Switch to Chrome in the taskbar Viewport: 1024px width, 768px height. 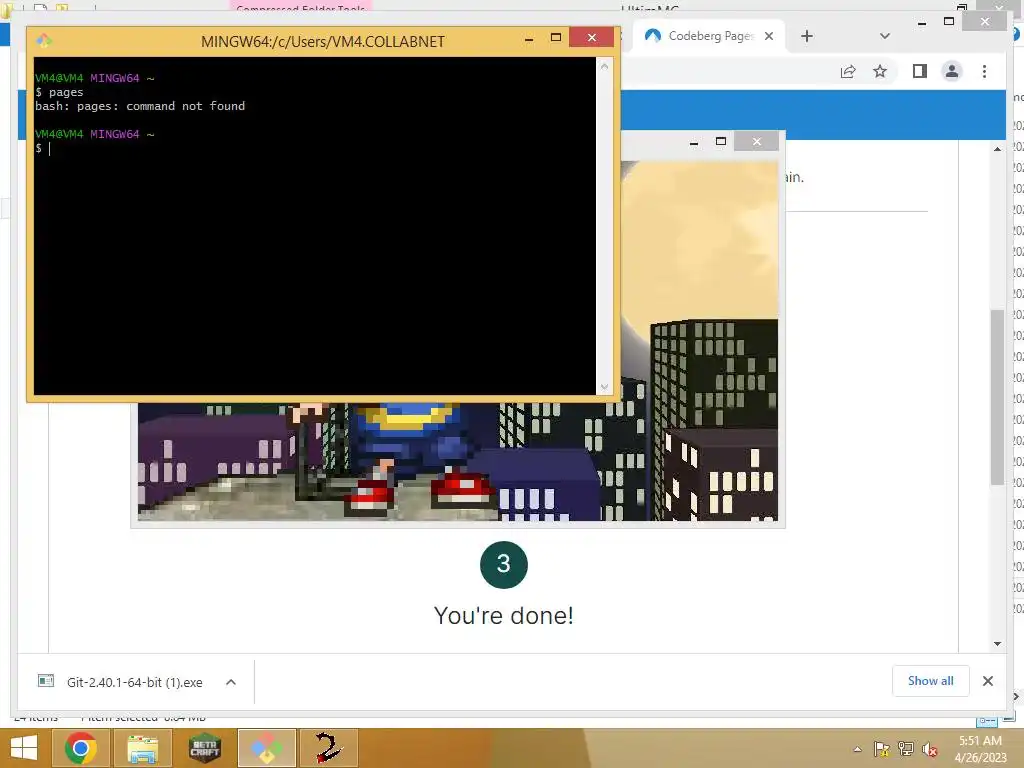point(80,748)
